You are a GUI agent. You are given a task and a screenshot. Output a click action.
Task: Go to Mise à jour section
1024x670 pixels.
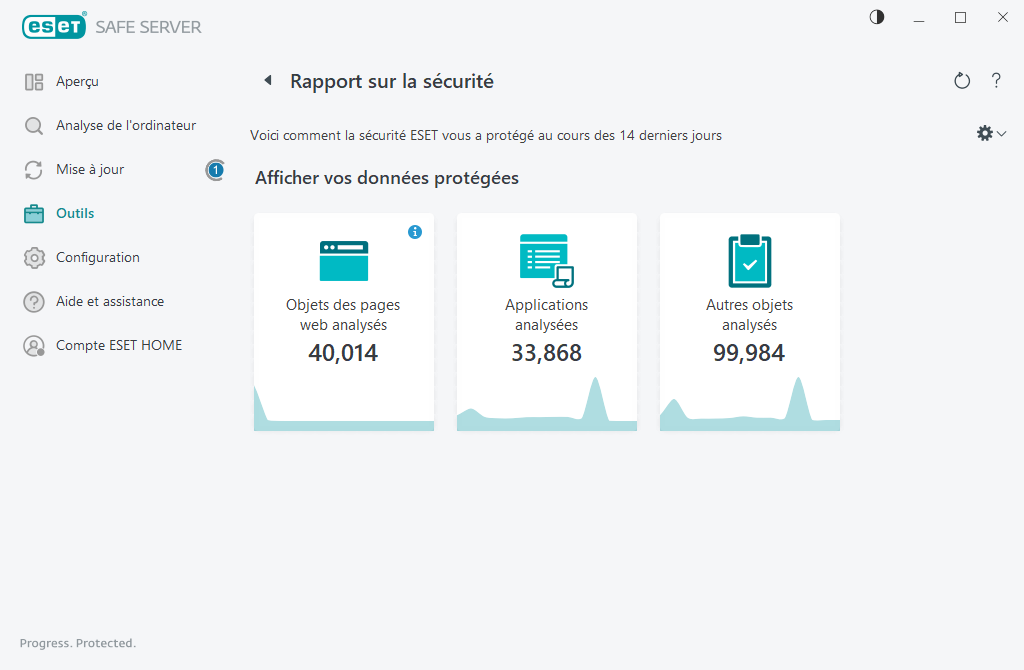(x=90, y=170)
